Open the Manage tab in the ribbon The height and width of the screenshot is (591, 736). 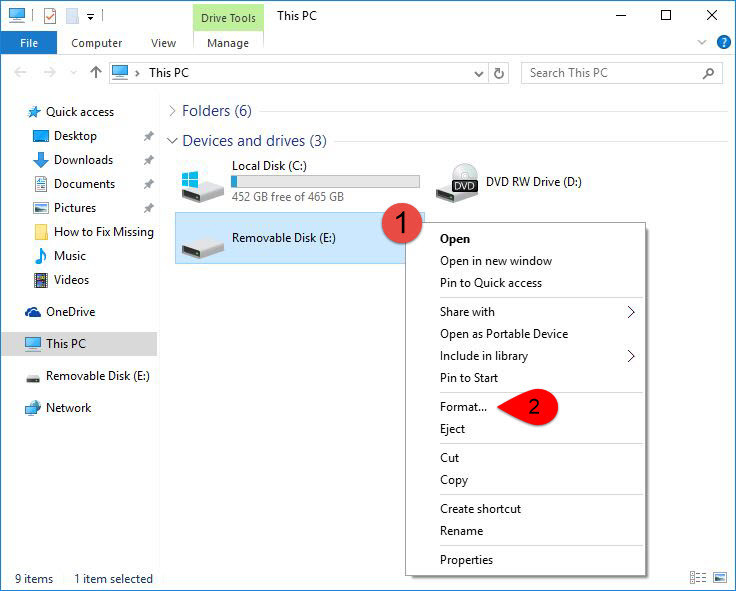[228, 43]
